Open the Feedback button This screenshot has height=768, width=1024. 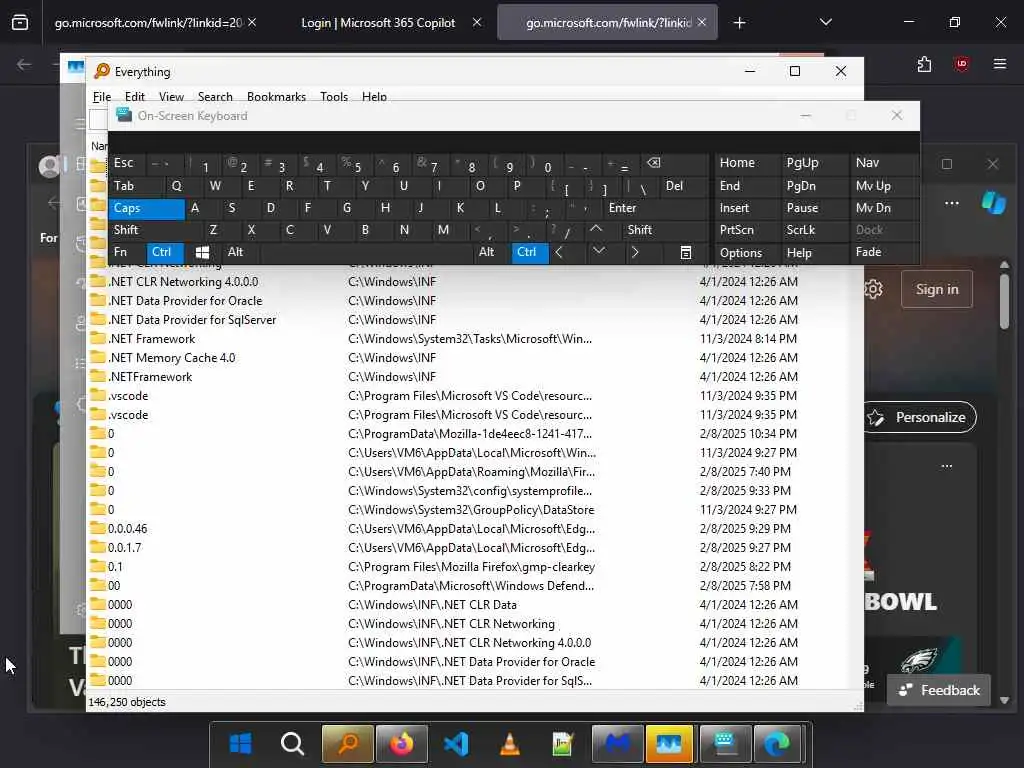click(x=938, y=690)
